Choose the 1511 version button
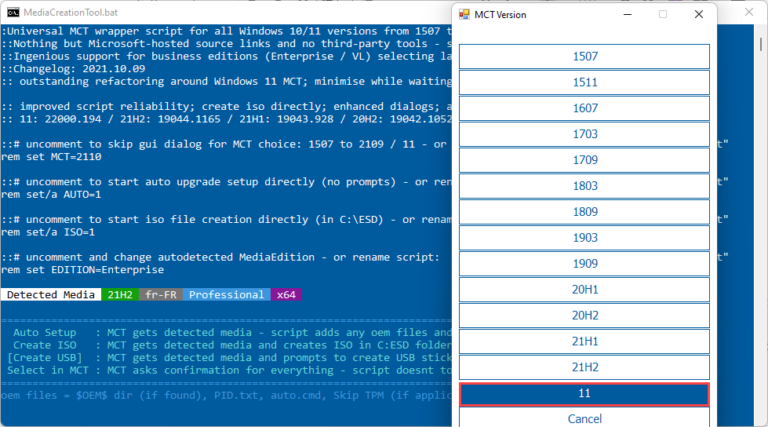This screenshot has height=427, width=768. [585, 82]
